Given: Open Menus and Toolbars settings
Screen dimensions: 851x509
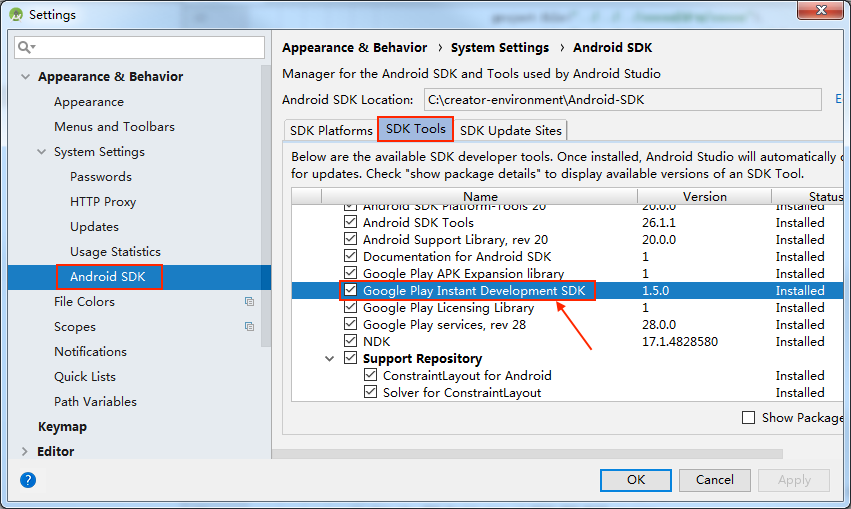Looking at the screenshot, I should 115,127.
